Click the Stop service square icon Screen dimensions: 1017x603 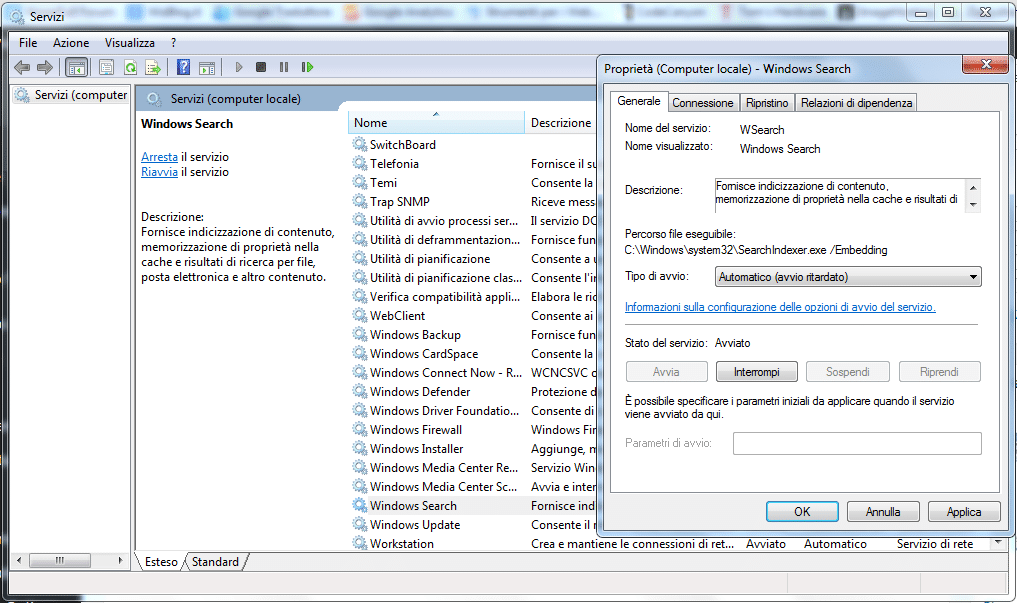tap(261, 67)
